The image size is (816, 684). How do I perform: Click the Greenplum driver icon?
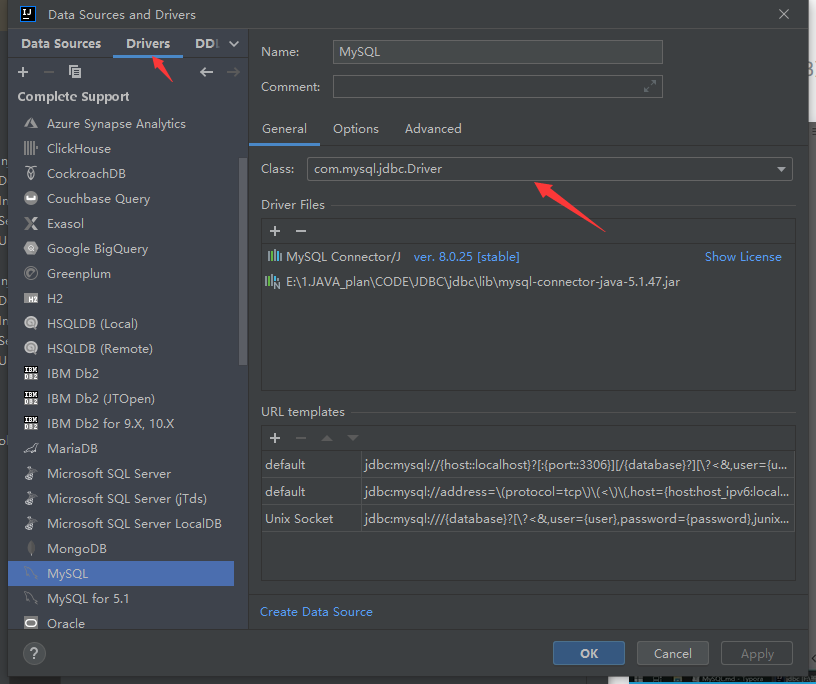[31, 273]
